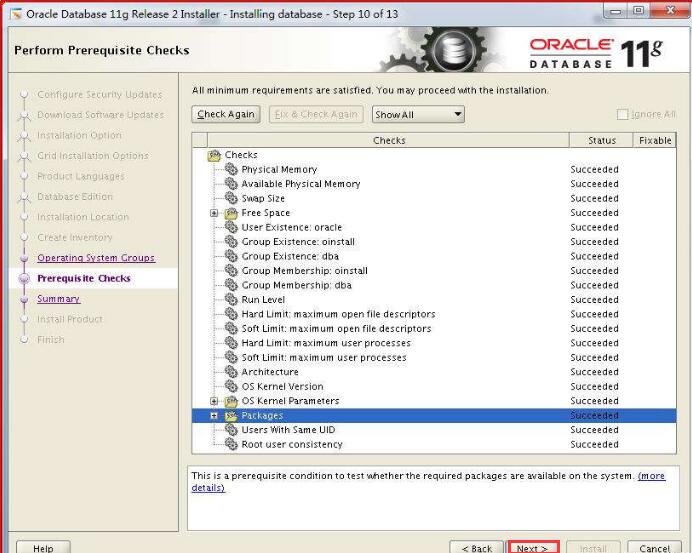This screenshot has height=553, width=692.
Task: Click the installer icon in the title bar
Action: 17,14
